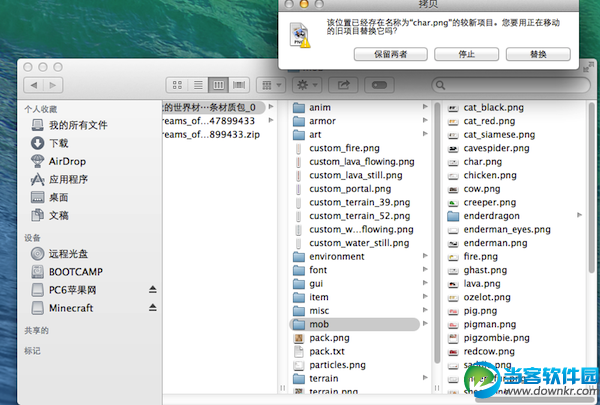Viewport: 600px width, 405px height.
Task: Open AirDrop in sidebar
Action: click(x=58, y=161)
